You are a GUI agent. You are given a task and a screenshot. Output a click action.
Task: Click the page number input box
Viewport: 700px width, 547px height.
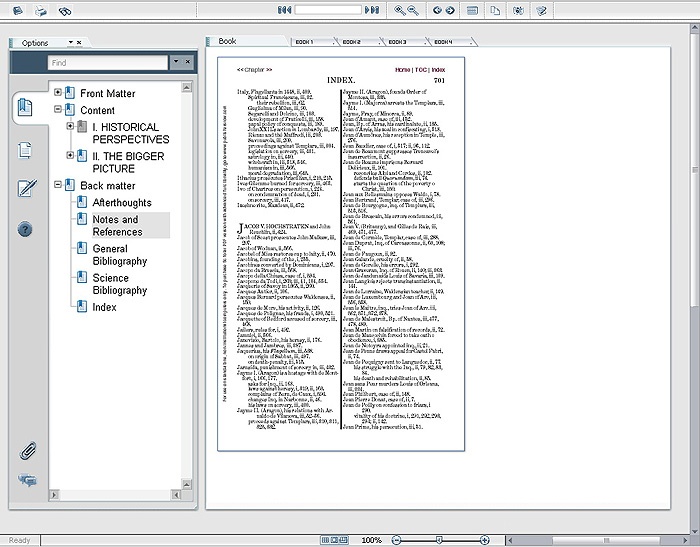(328, 10)
